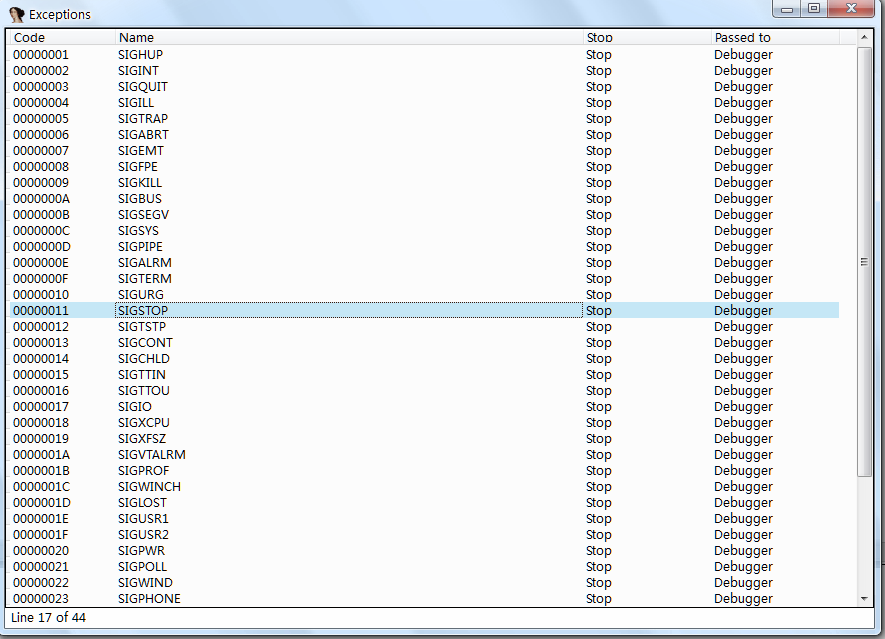Maximize the Exceptions window
This screenshot has width=885, height=639.
click(x=814, y=8)
